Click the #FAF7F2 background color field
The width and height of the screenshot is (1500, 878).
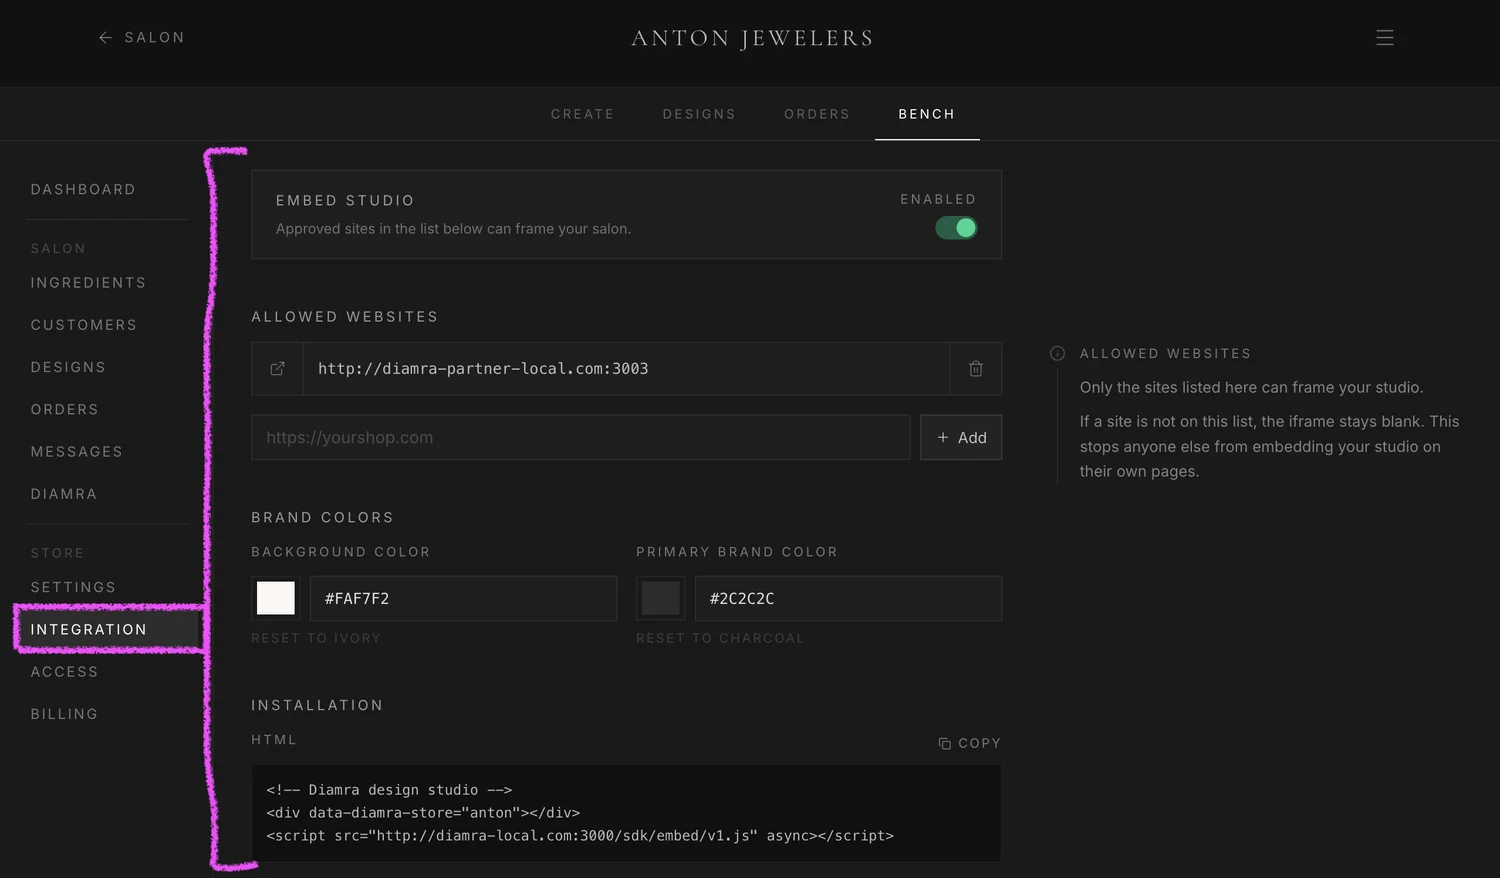click(x=463, y=598)
